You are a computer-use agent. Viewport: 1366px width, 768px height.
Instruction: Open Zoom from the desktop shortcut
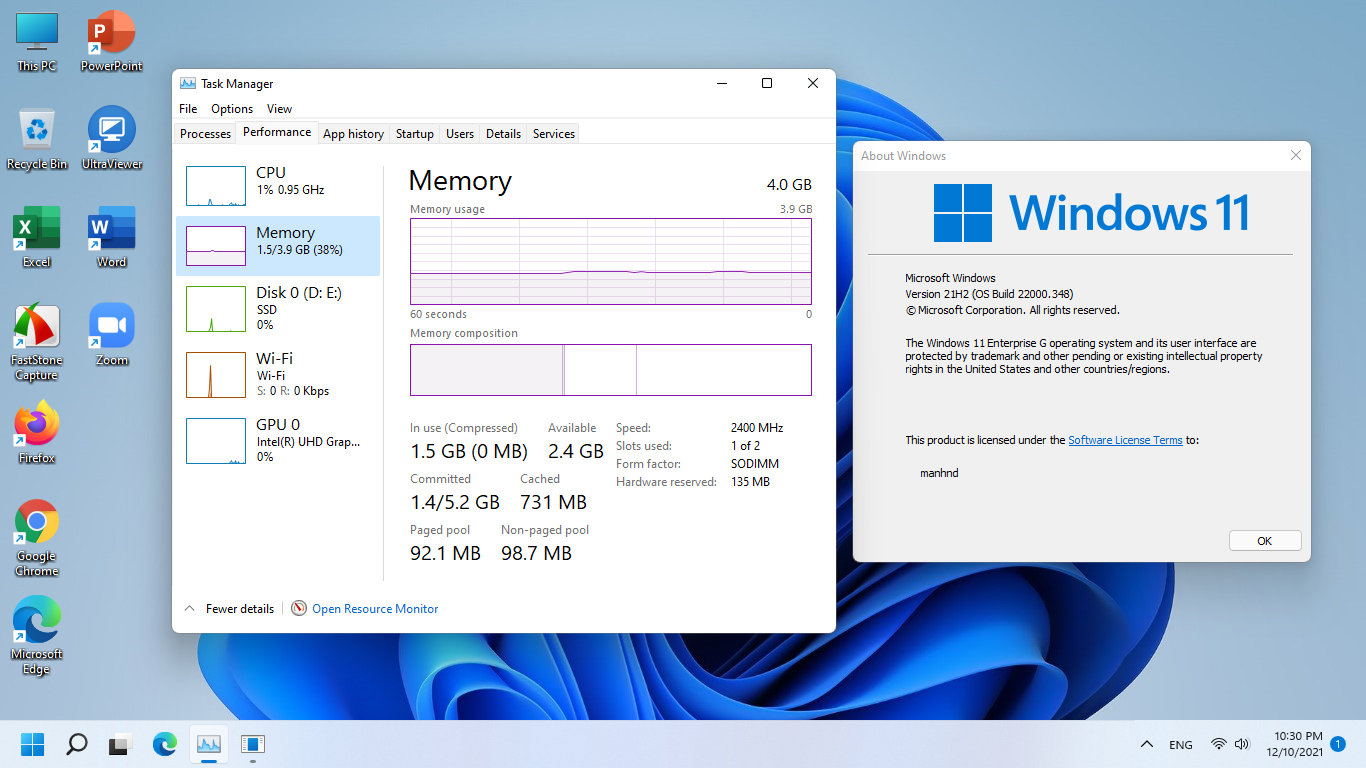point(111,335)
